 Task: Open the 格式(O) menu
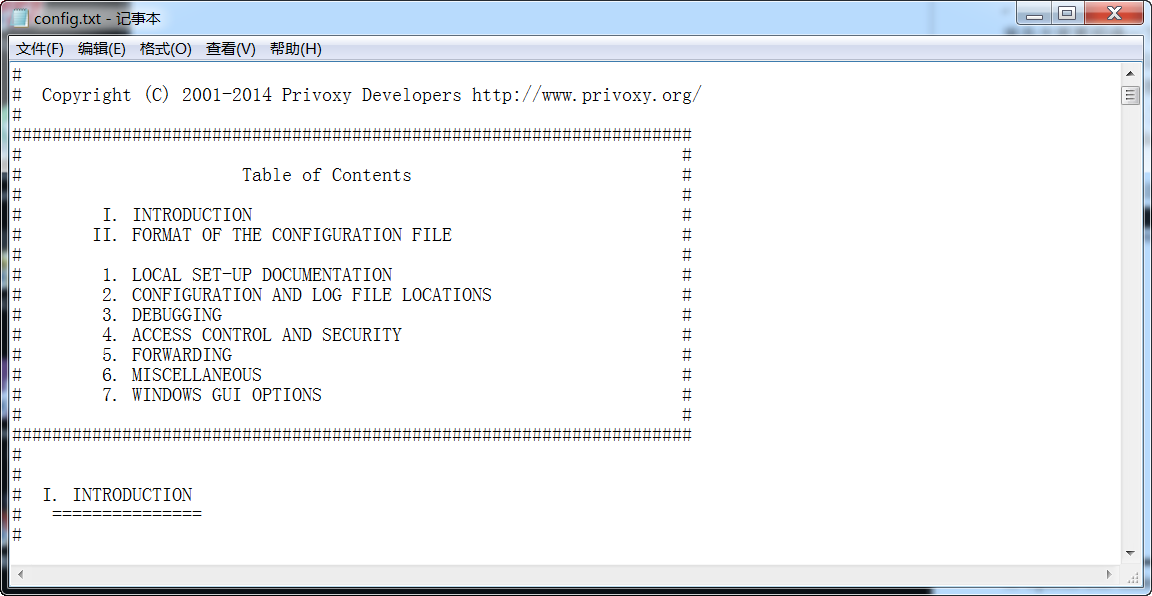coord(166,49)
